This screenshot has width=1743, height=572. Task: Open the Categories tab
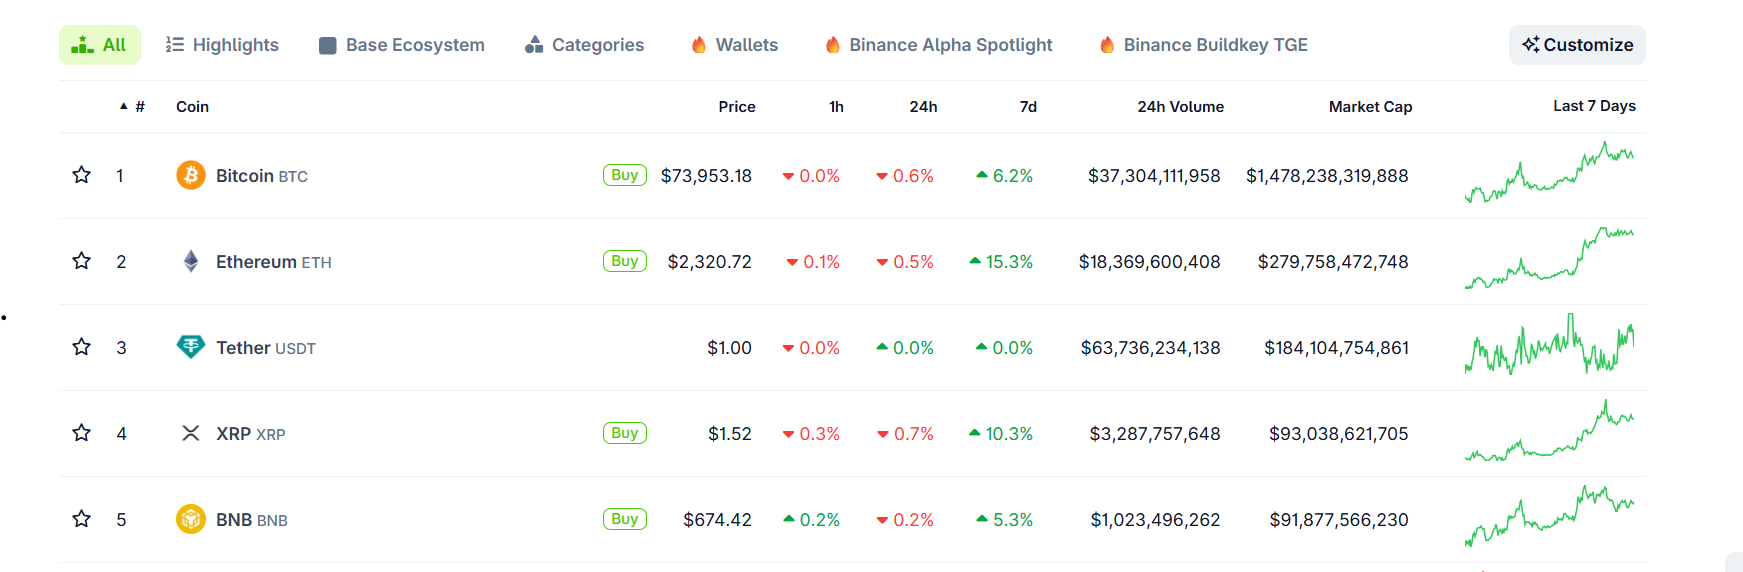[585, 45]
